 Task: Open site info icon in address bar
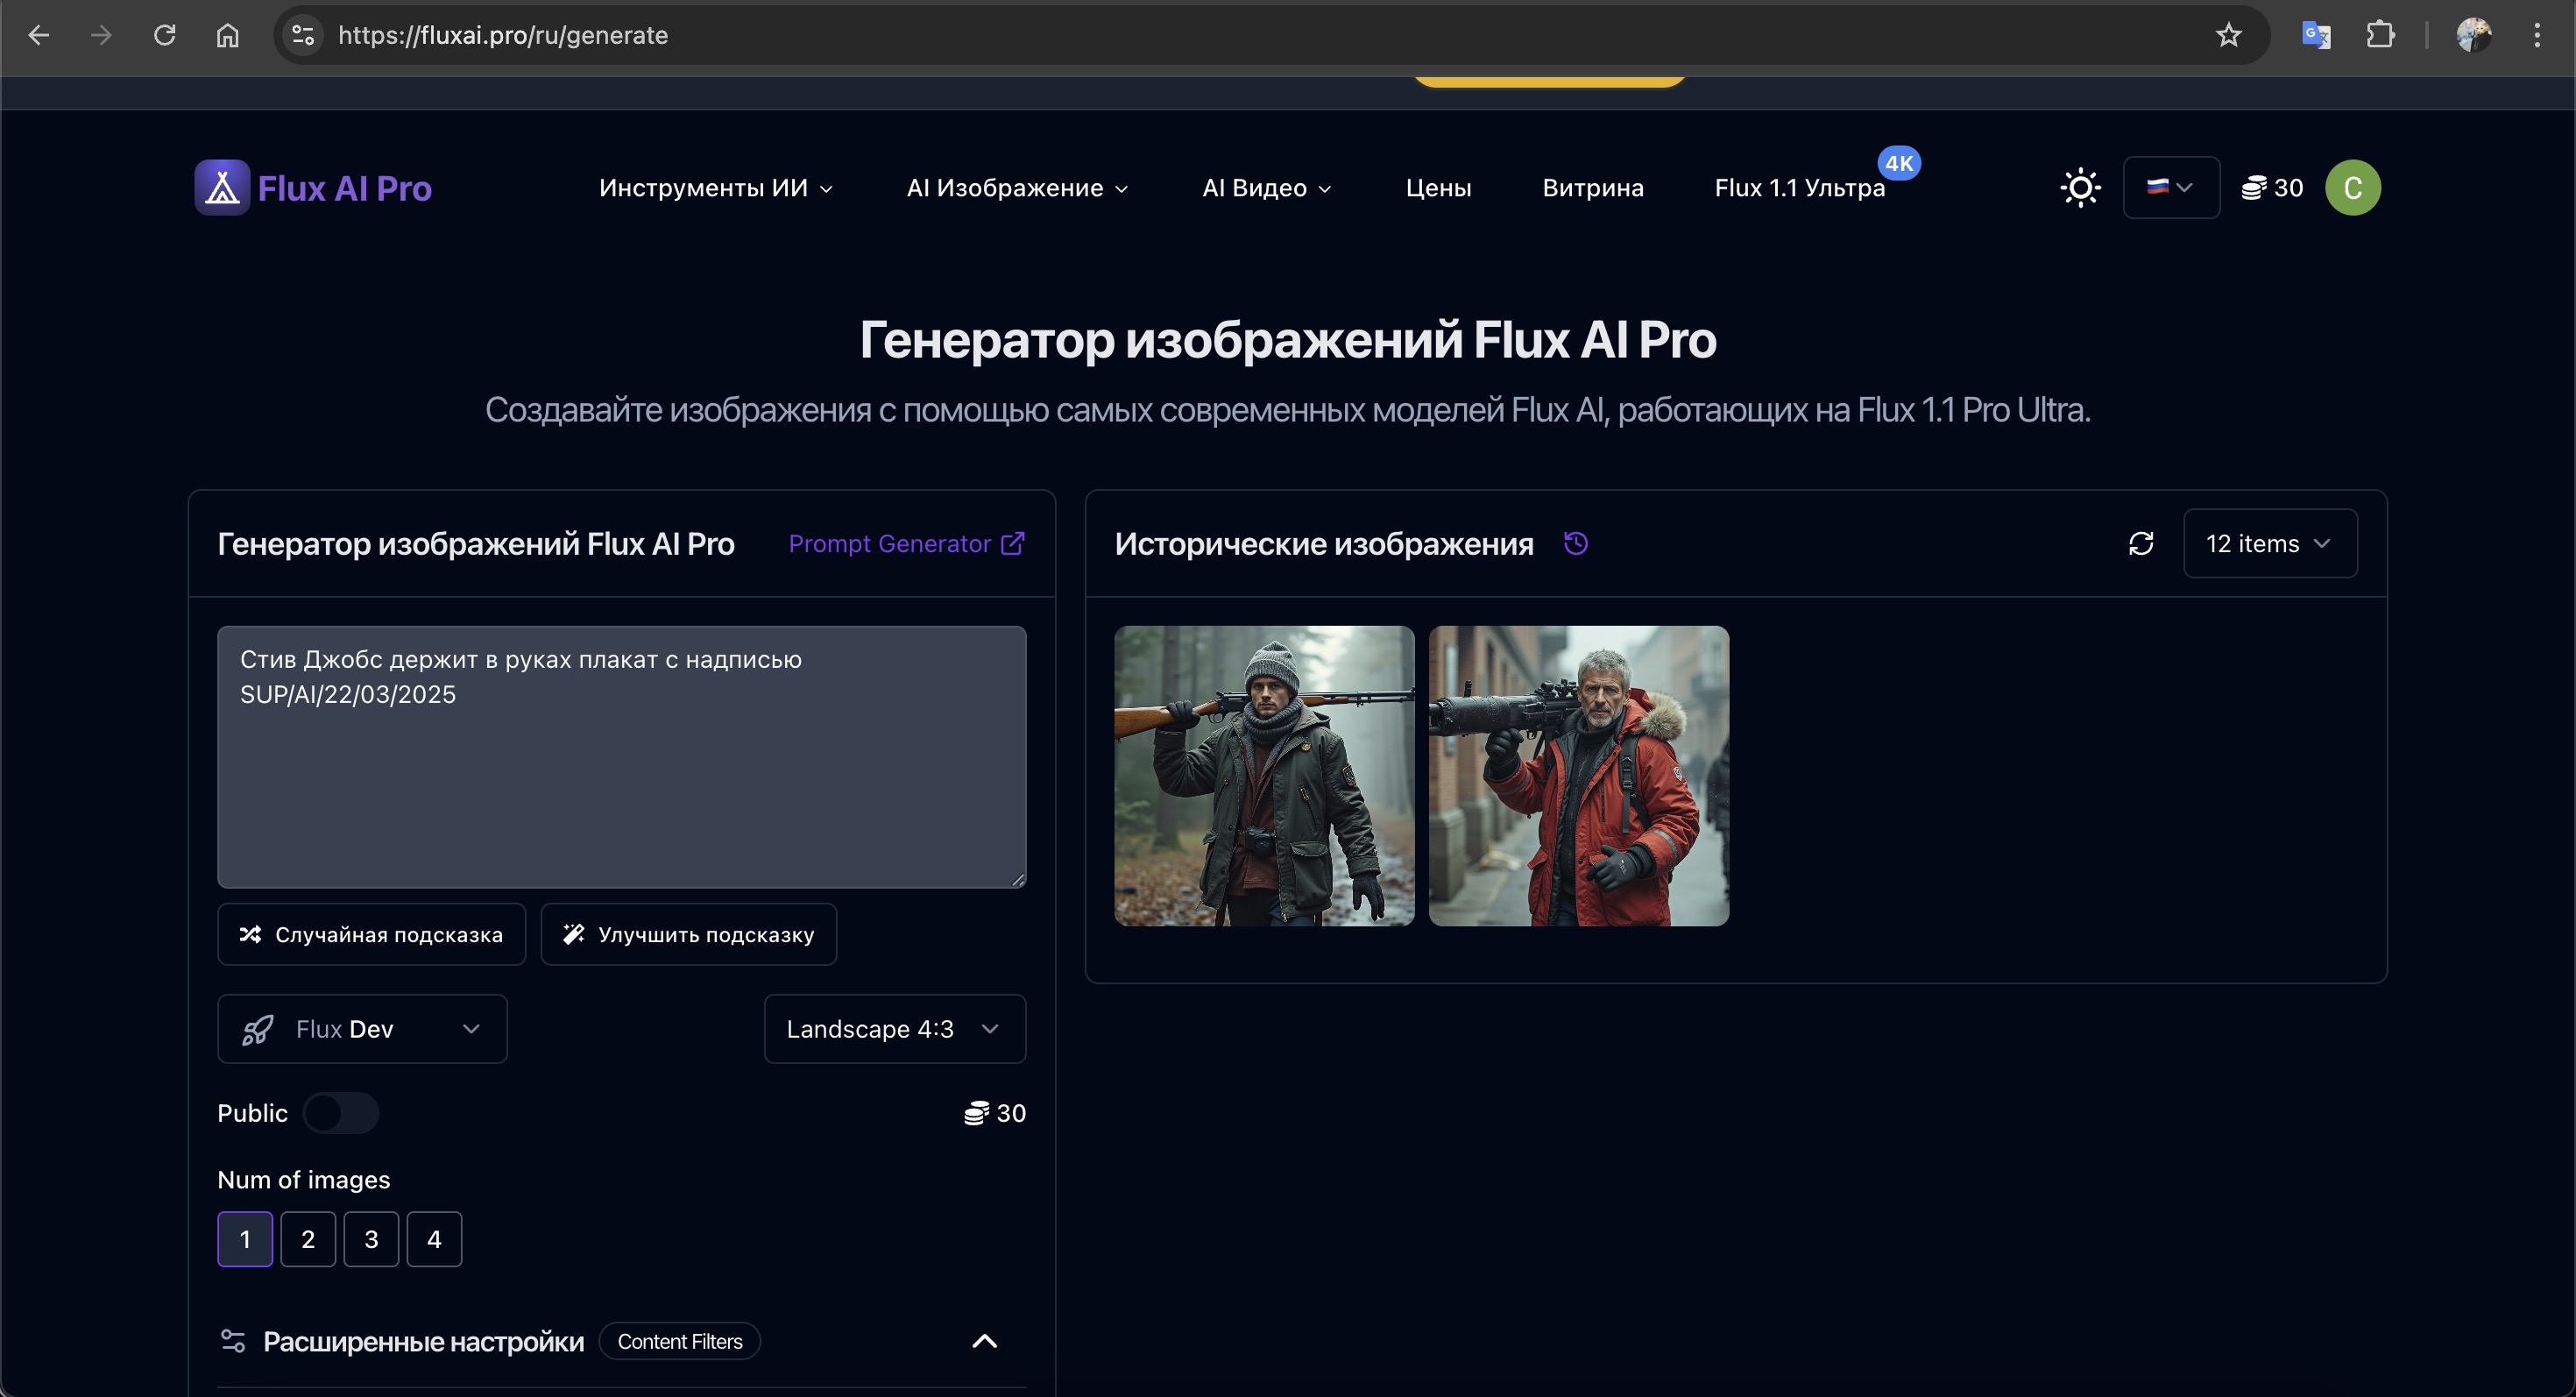coord(303,35)
